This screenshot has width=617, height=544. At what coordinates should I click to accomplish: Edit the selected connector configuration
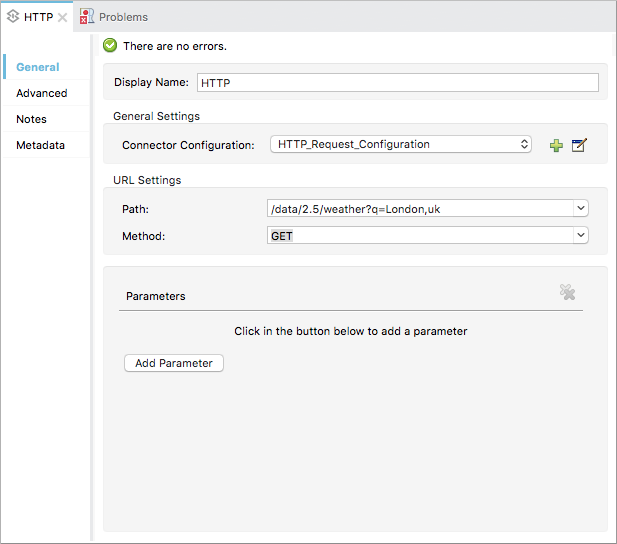click(x=579, y=145)
